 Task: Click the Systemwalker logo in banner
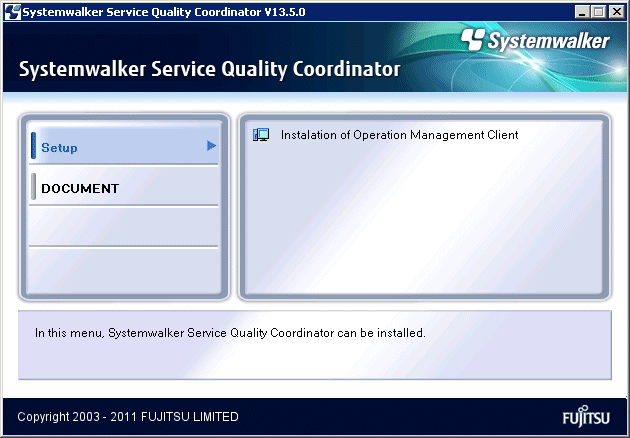point(535,41)
